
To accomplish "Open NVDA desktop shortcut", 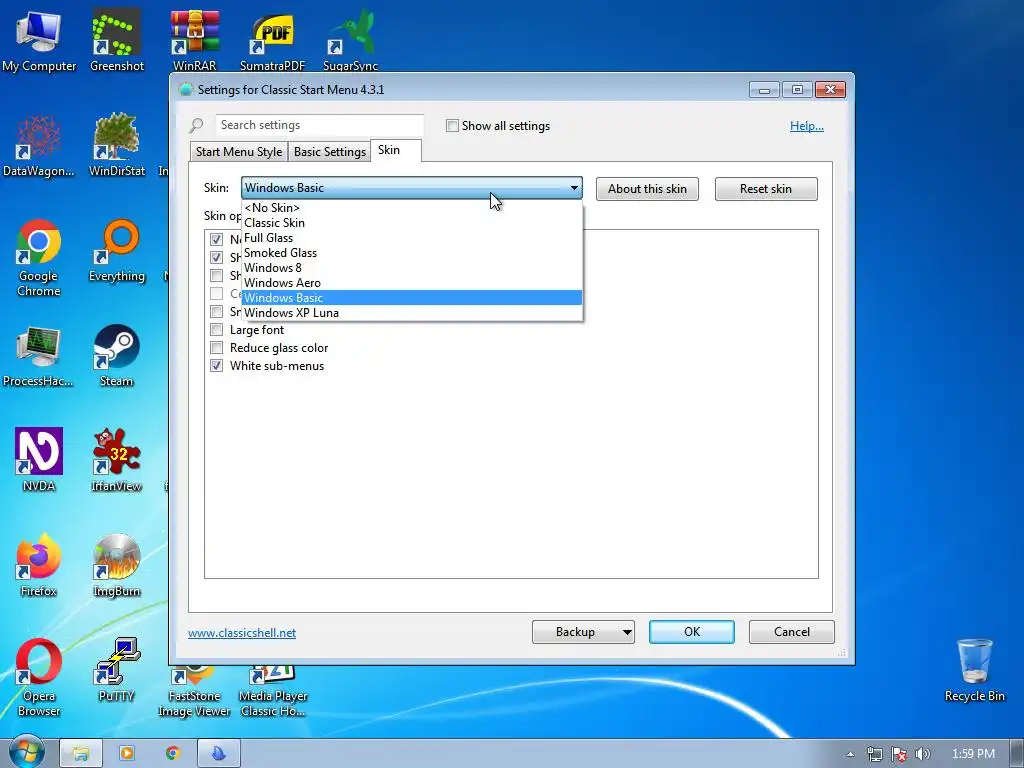I will click(39, 460).
